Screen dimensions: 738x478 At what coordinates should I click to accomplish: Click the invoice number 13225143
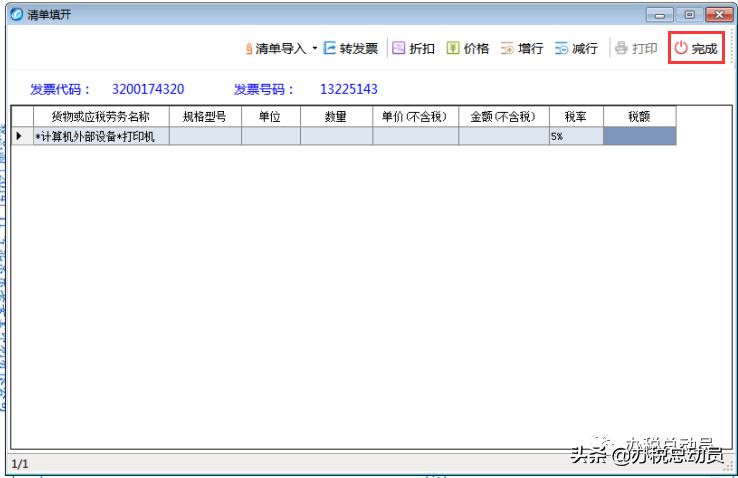tap(349, 89)
